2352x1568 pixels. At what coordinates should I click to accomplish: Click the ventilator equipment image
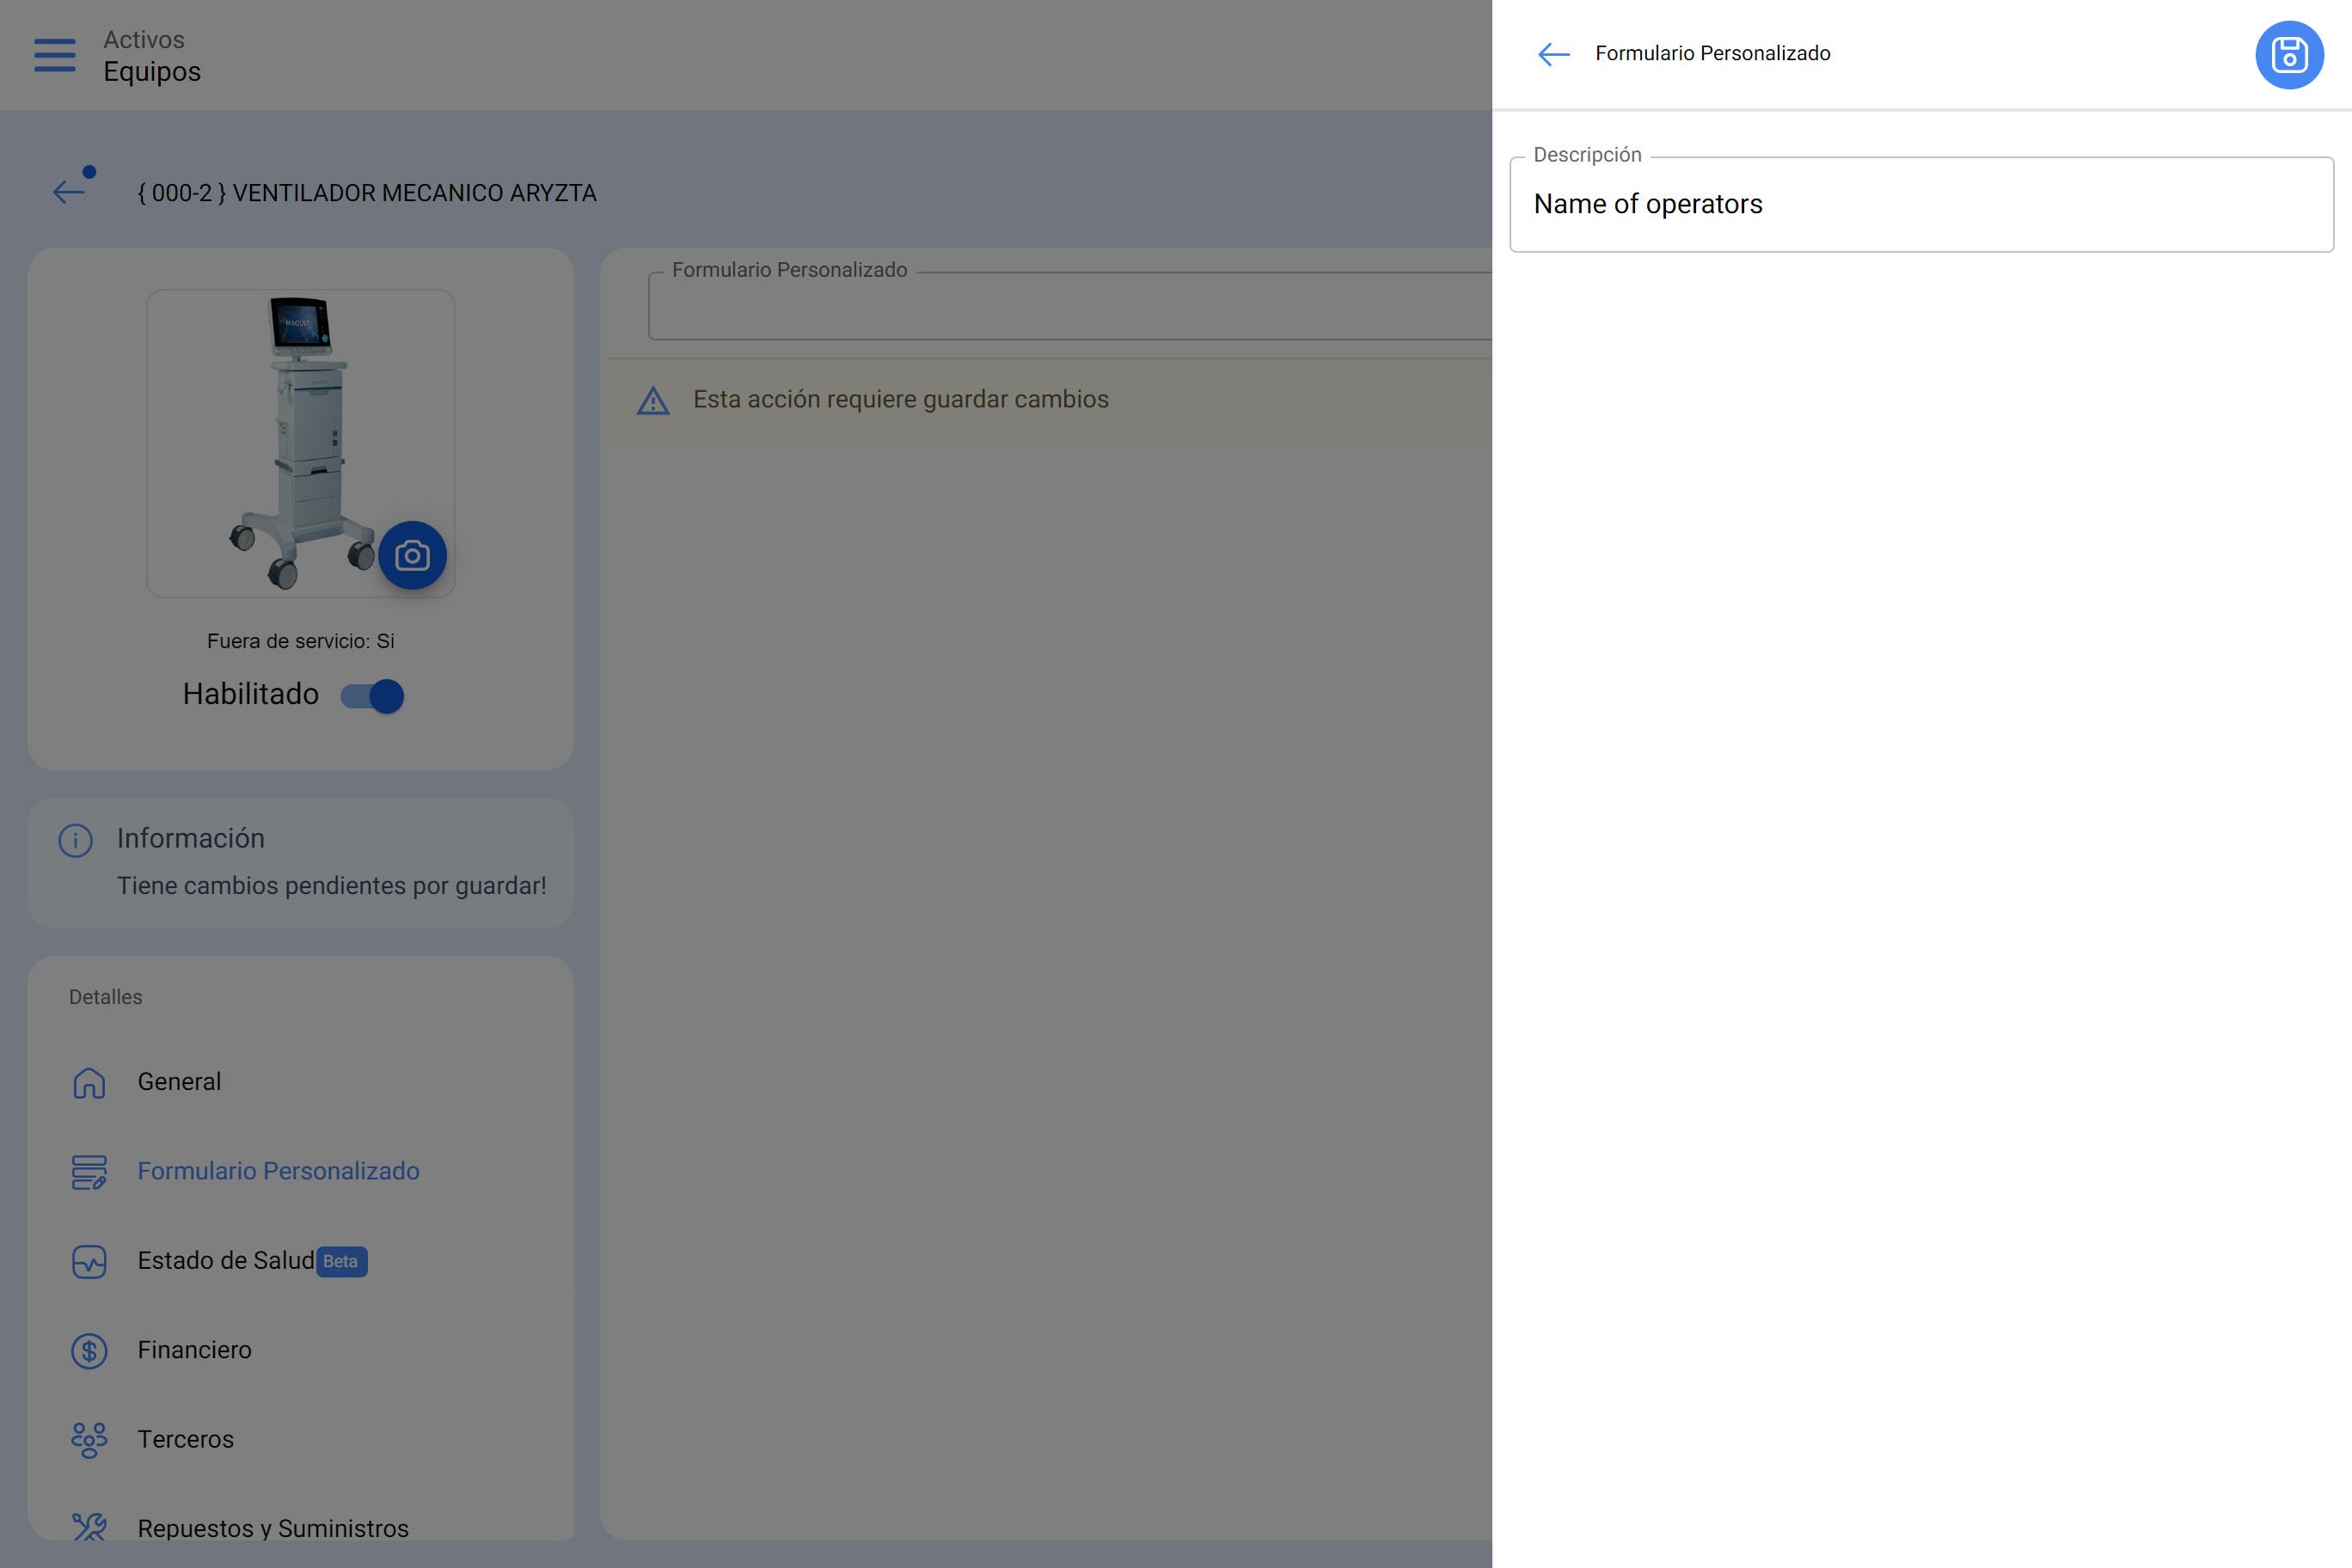point(300,443)
